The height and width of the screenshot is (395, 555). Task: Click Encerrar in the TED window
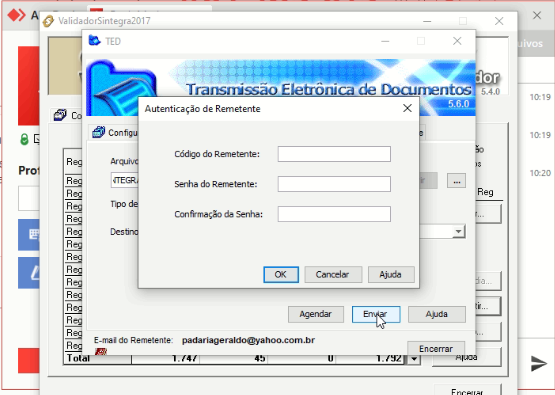tap(436, 349)
